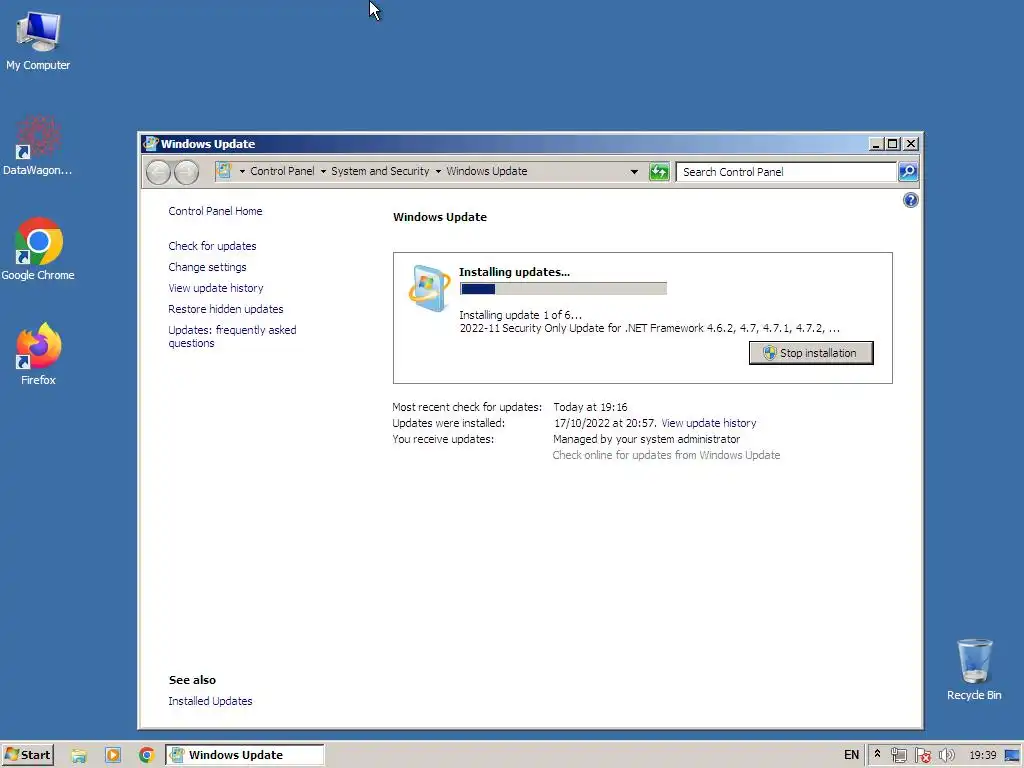Click the Back navigation arrow
The image size is (1024, 768).
pos(158,172)
